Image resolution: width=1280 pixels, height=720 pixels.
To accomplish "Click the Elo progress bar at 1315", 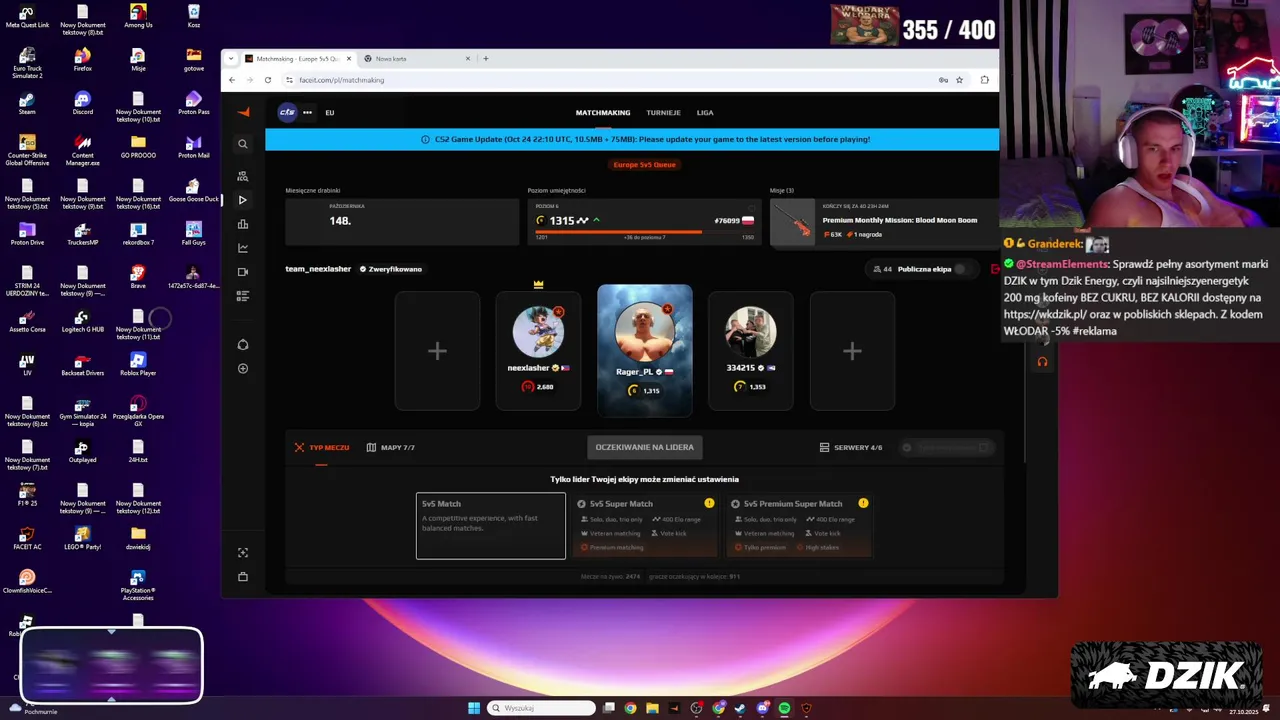I will pos(645,232).
